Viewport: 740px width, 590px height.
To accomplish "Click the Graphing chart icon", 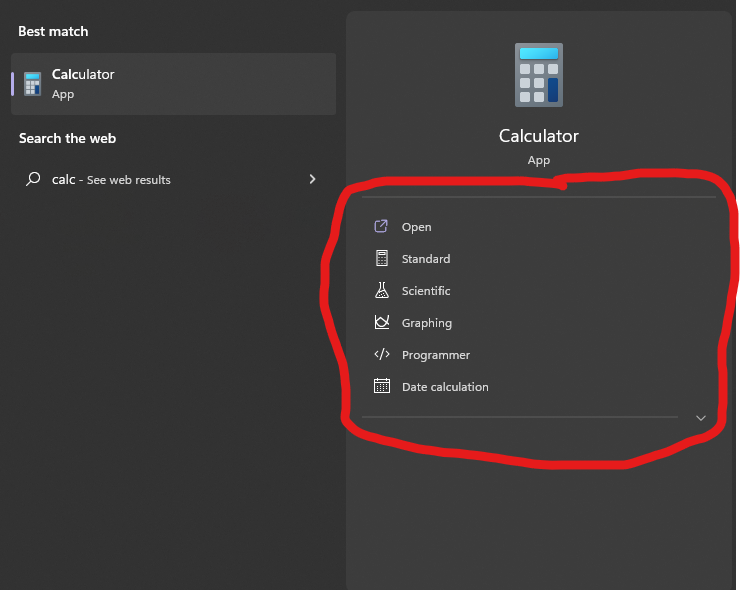I will coord(382,322).
